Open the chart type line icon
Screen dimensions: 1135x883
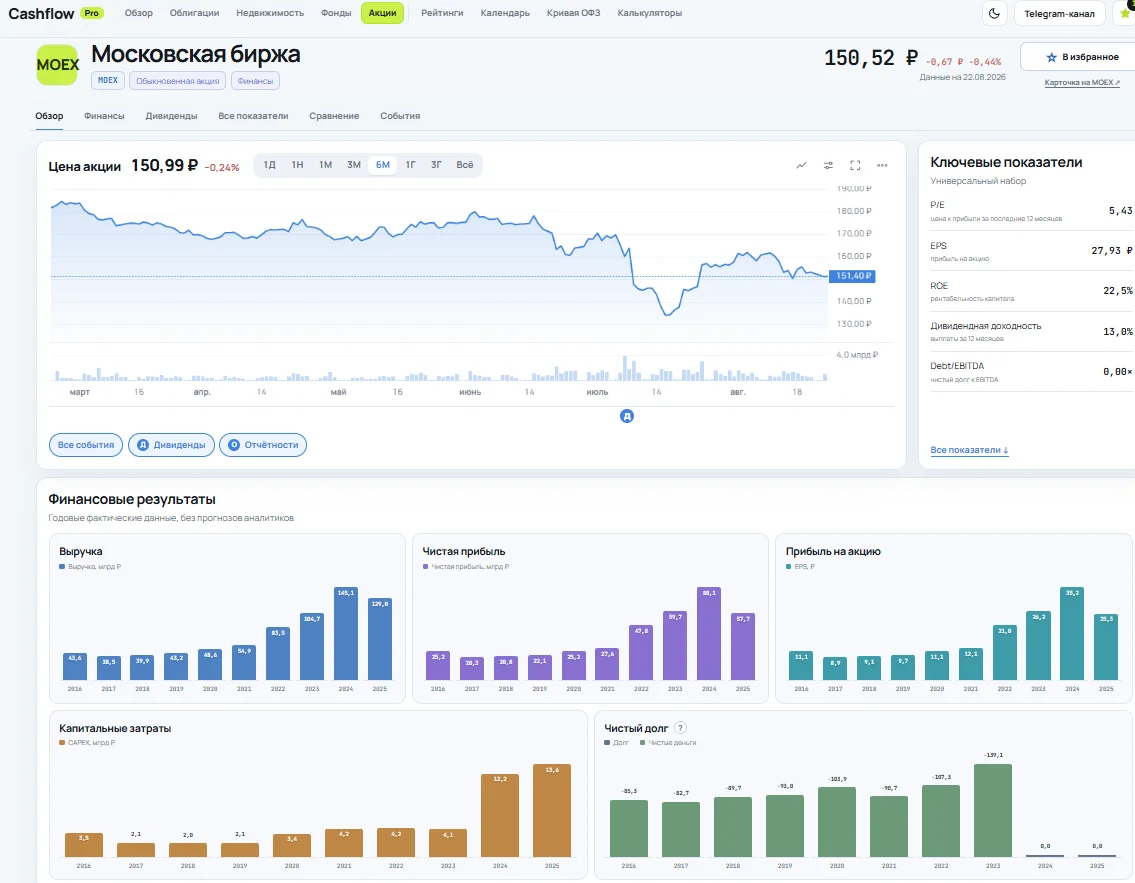tap(801, 166)
